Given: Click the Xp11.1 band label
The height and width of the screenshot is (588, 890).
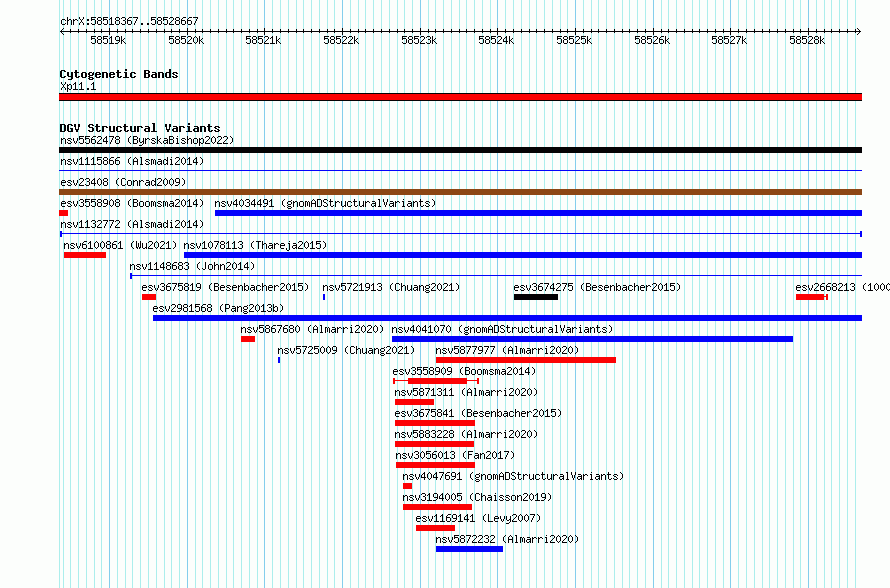Looking at the screenshot, I should click(78, 86).
